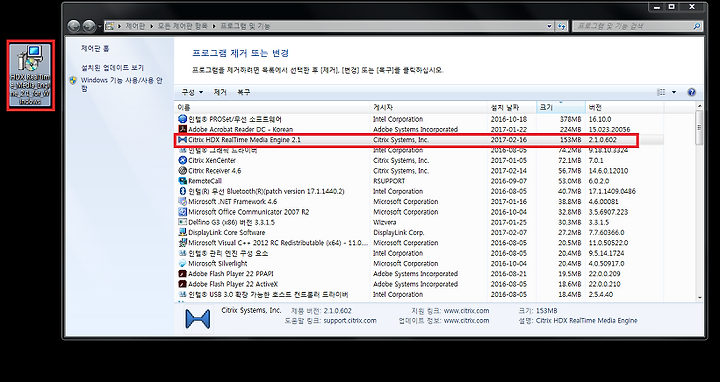Click 모든 제어판 항목 breadcrumb segment

183,26
